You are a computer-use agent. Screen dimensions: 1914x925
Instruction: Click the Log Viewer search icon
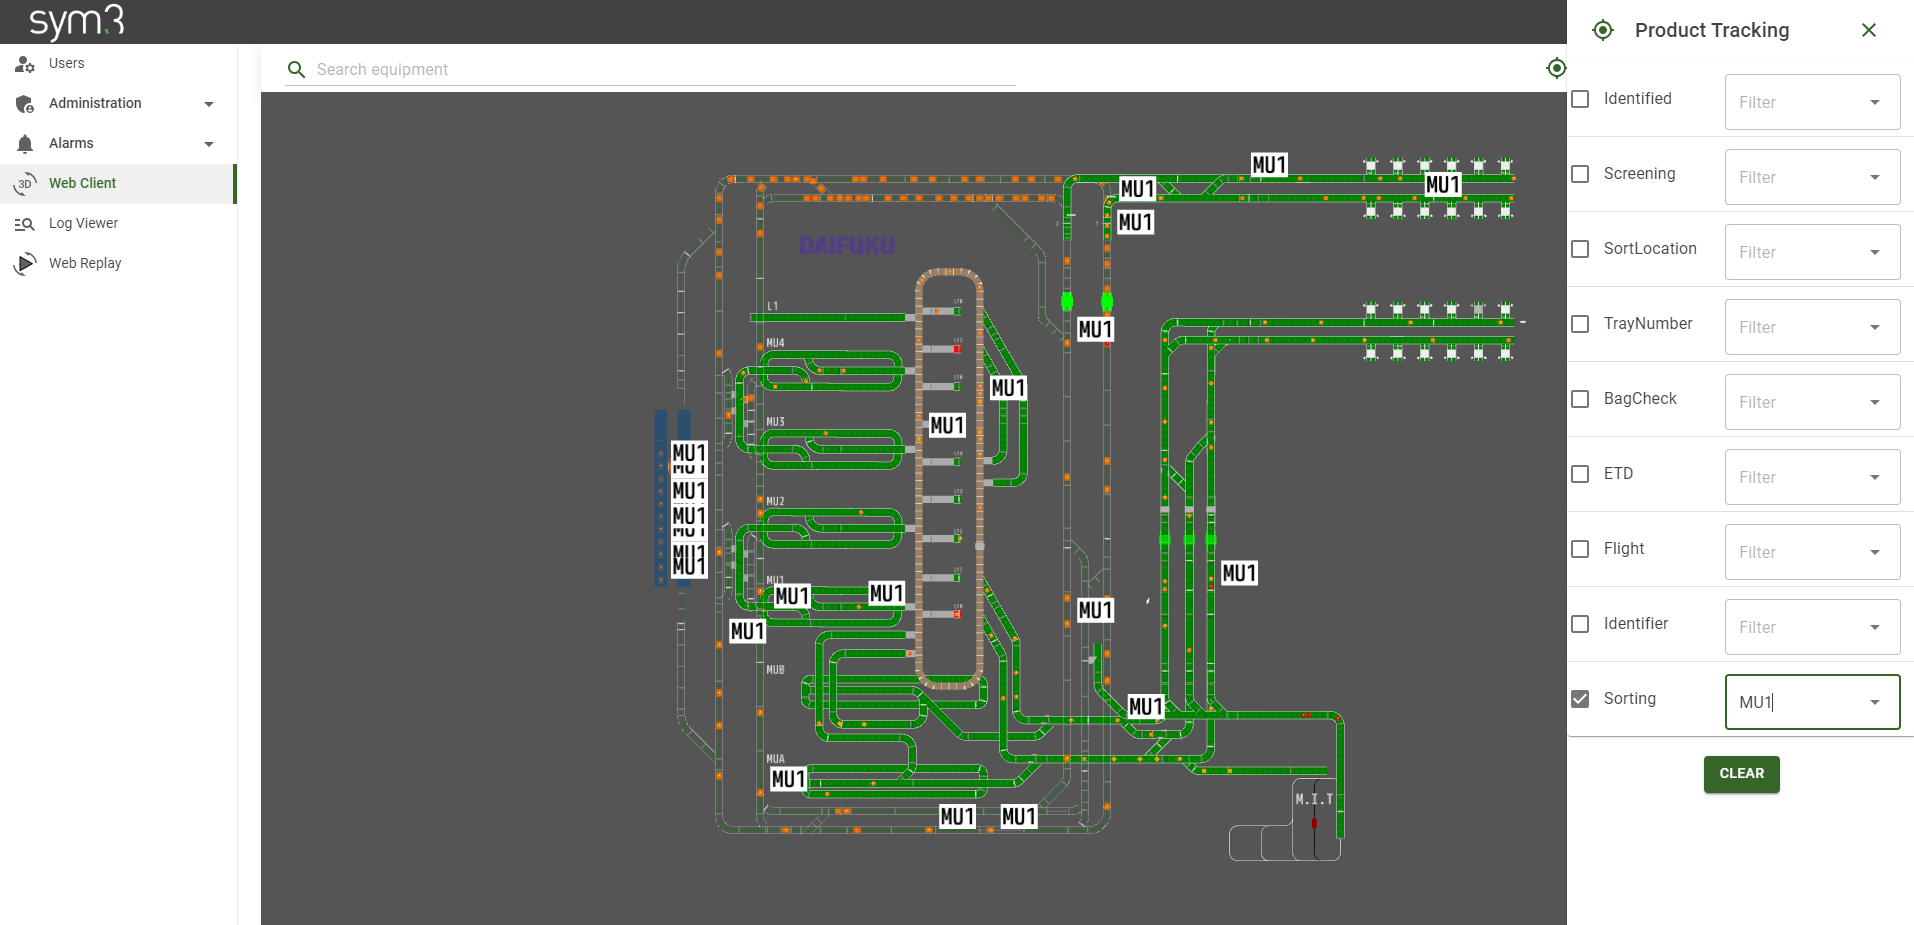coord(25,224)
